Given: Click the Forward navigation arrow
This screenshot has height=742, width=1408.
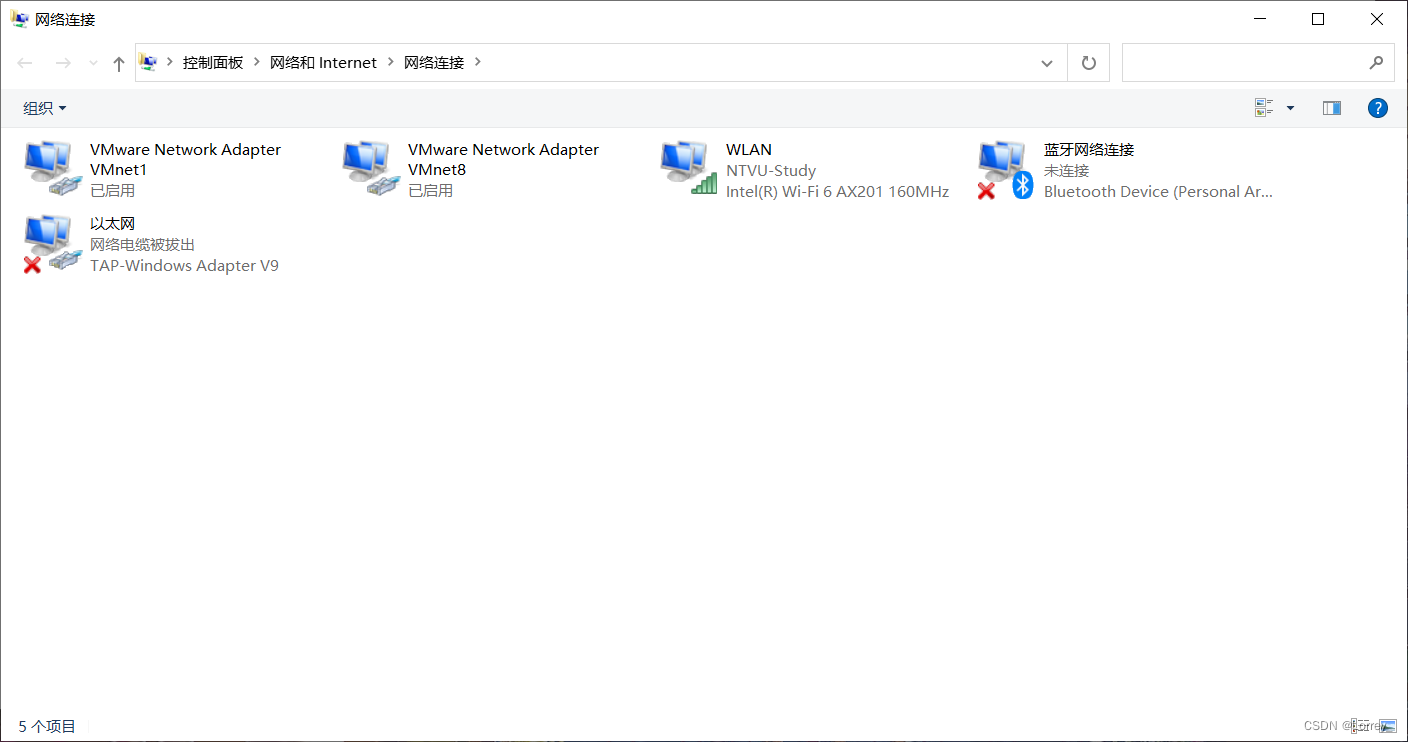Looking at the screenshot, I should (63, 63).
